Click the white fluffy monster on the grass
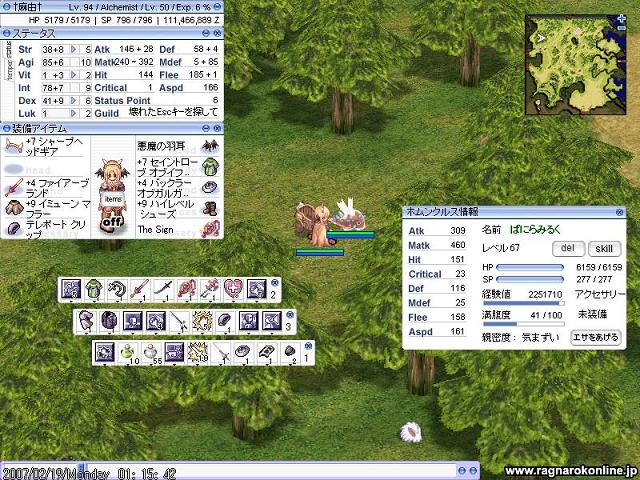 410,432
